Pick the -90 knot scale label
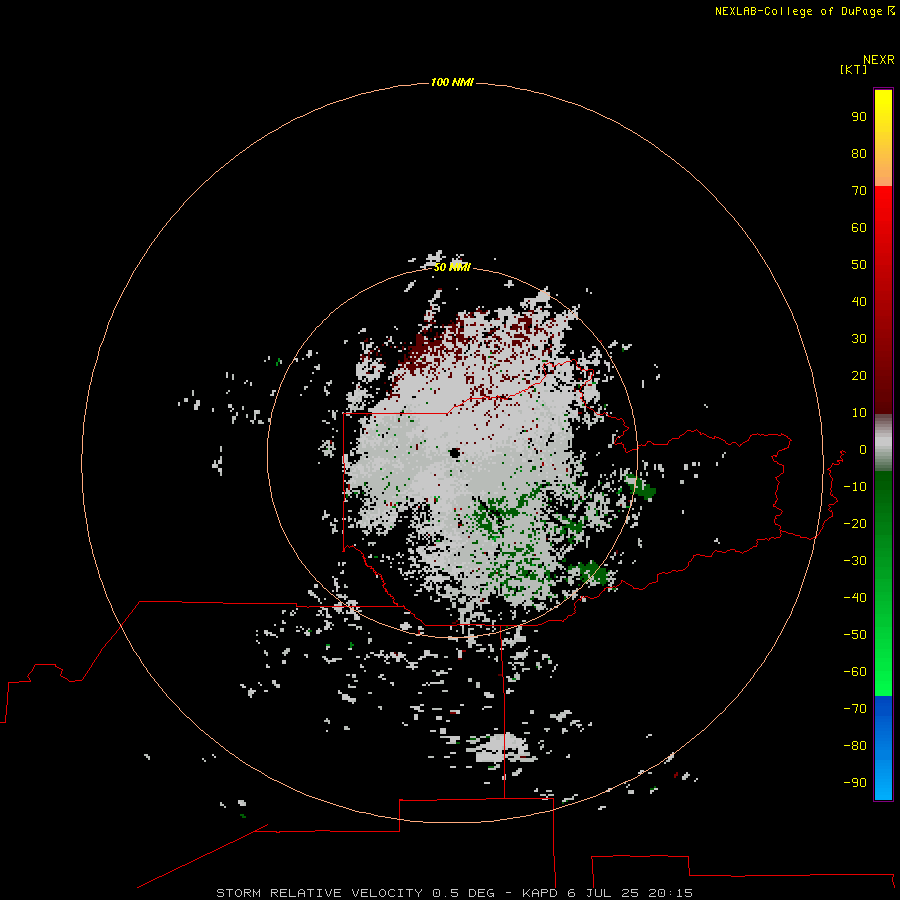Image resolution: width=900 pixels, height=900 pixels. tap(855, 782)
